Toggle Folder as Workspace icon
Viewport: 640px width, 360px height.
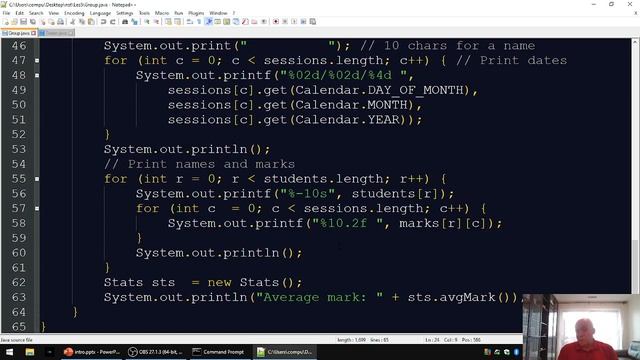coord(254,22)
